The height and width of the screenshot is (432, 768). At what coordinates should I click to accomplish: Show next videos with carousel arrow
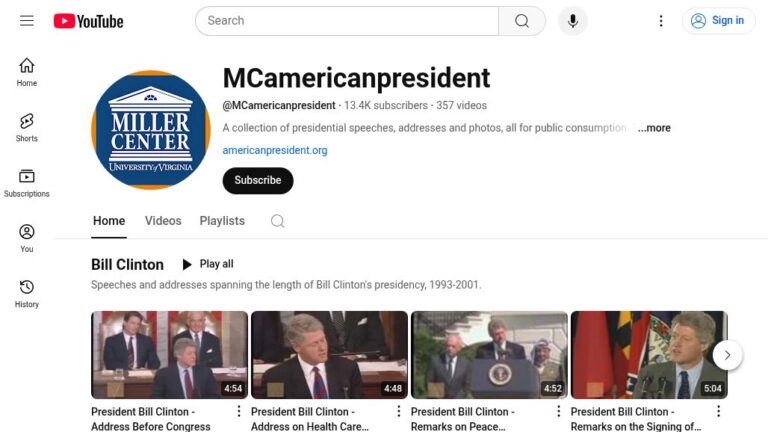pos(727,355)
